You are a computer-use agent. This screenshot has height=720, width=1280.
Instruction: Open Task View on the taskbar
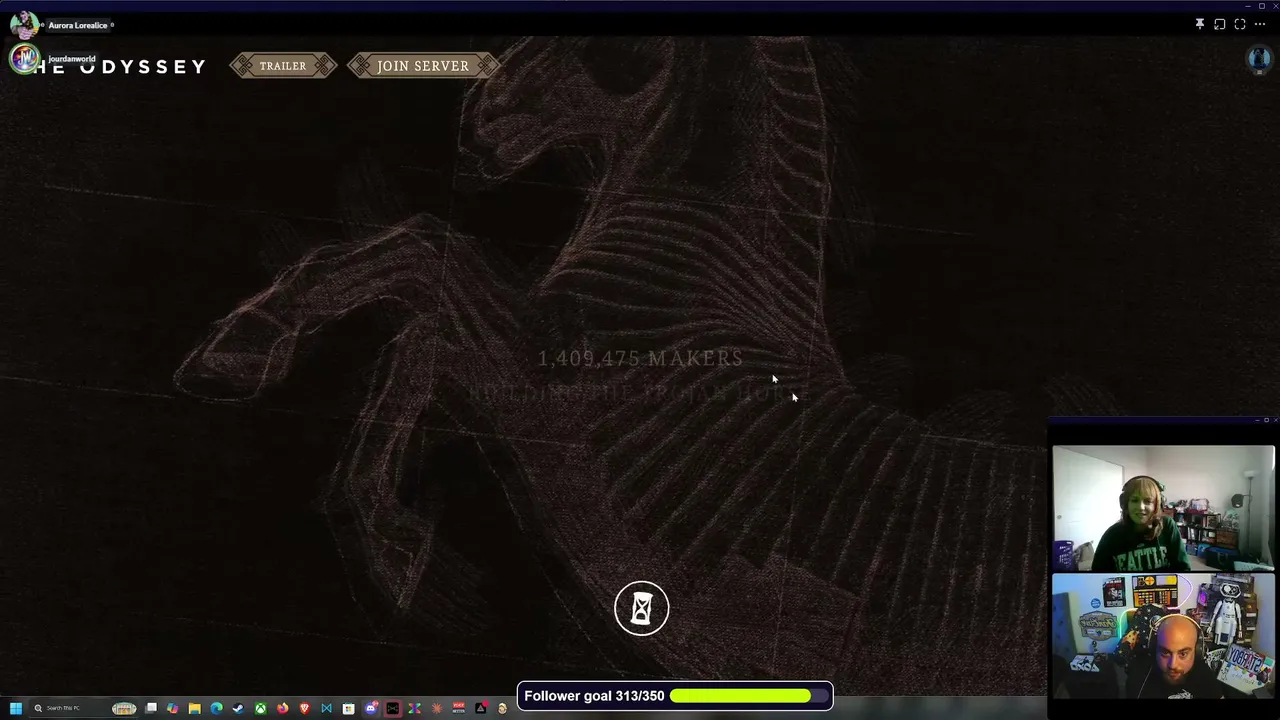[151, 708]
